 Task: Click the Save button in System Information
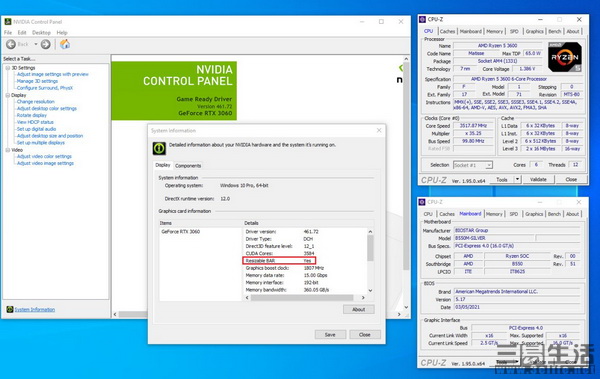330,335
